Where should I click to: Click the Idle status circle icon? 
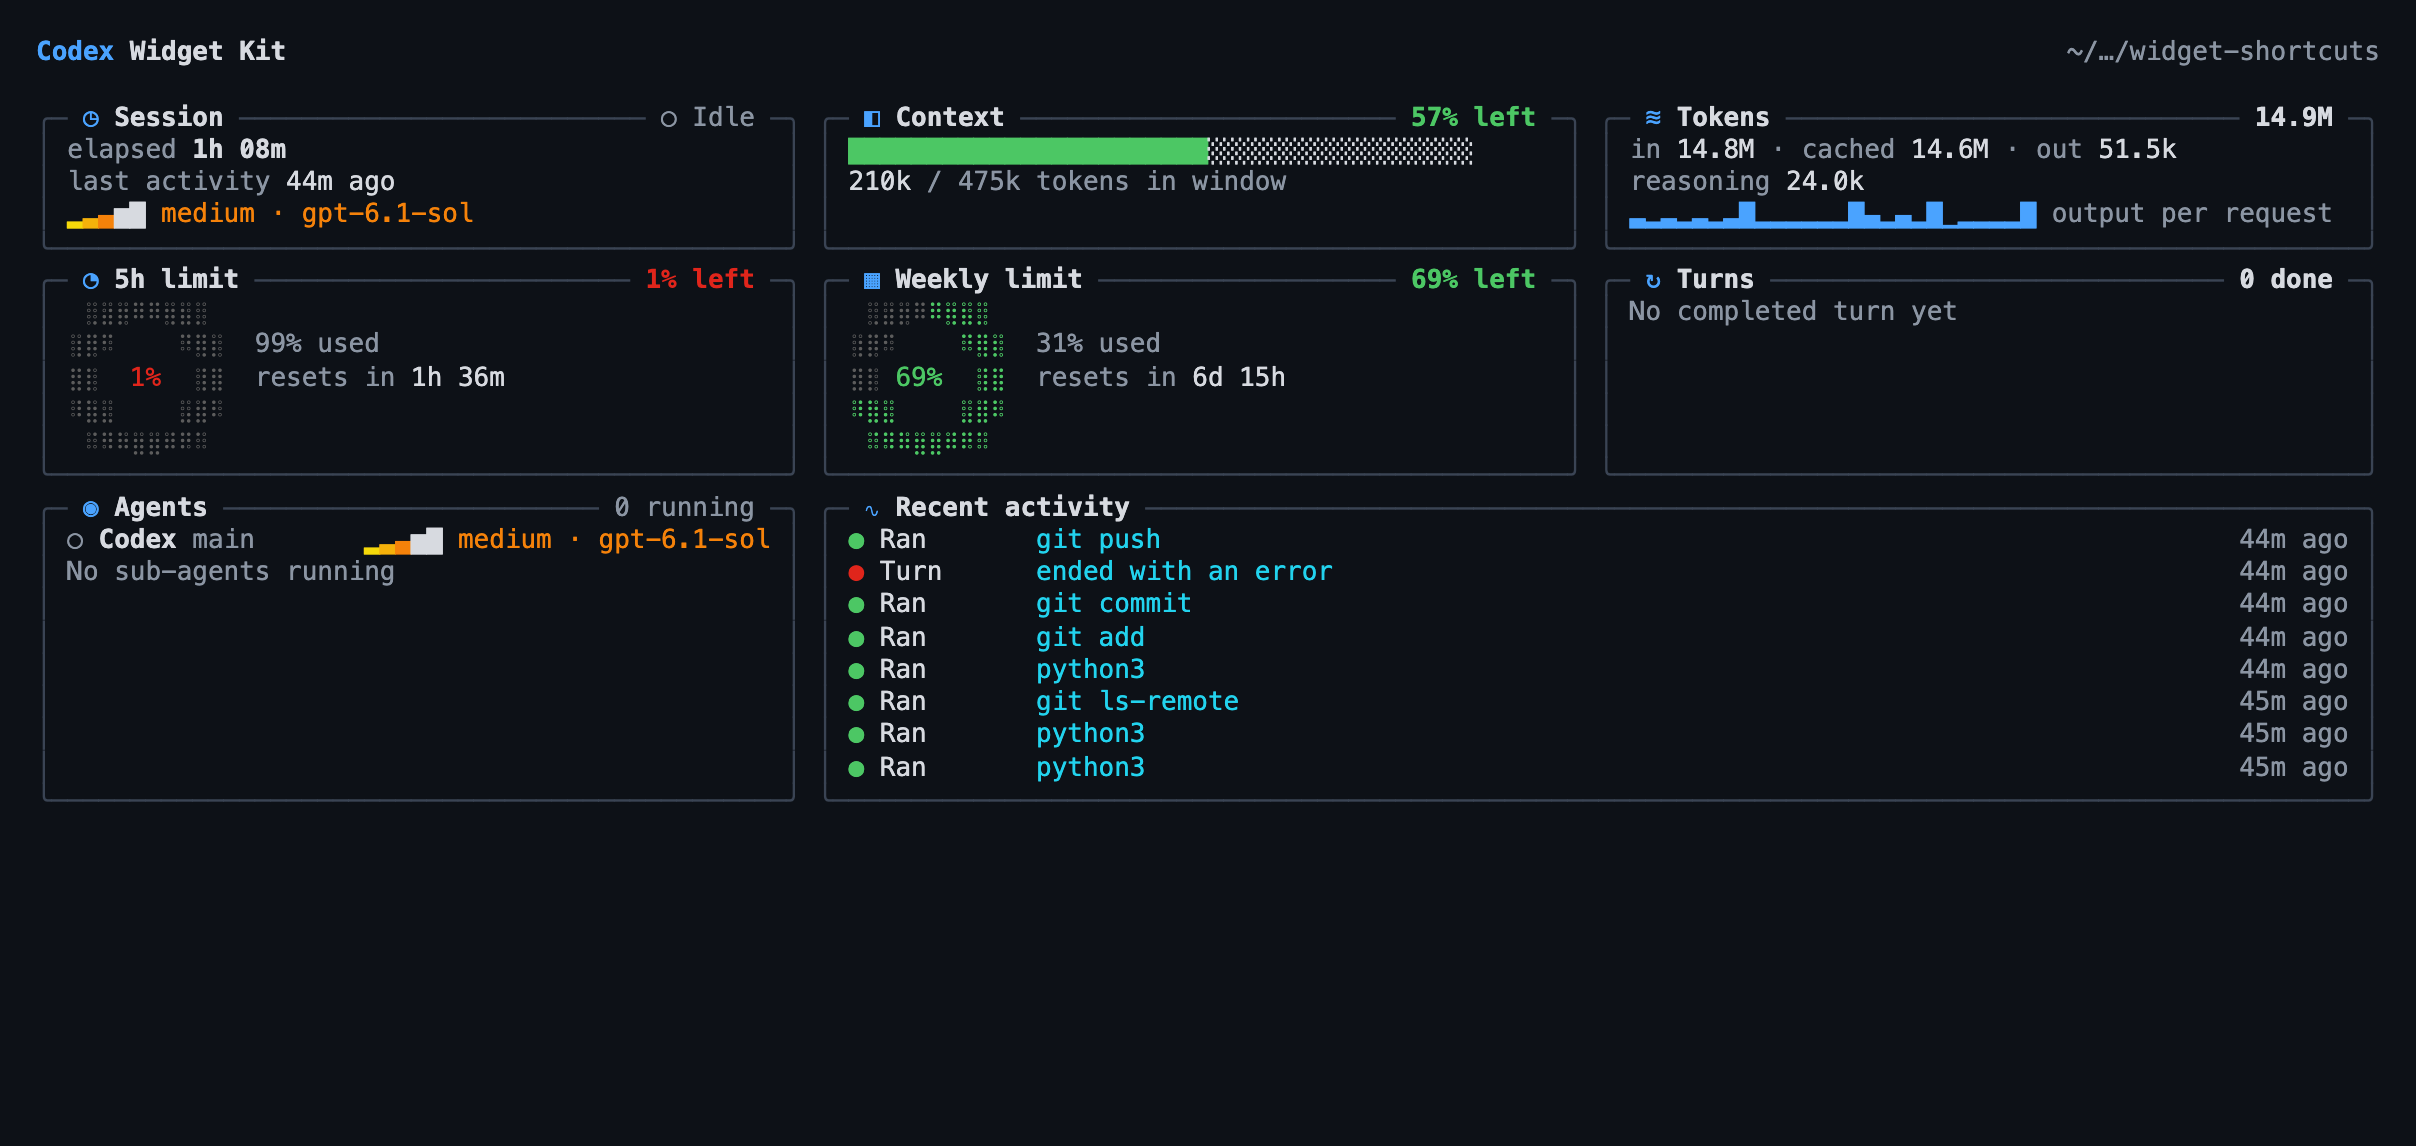[669, 118]
